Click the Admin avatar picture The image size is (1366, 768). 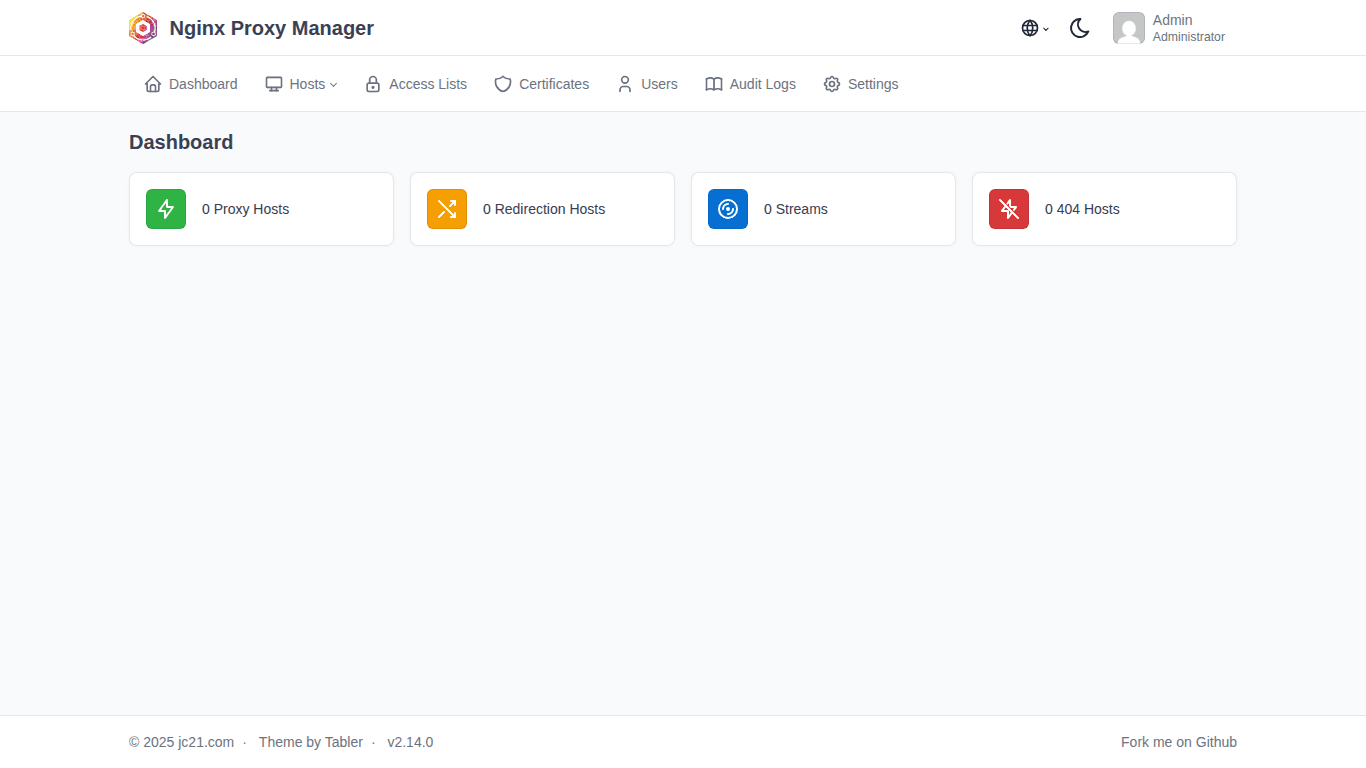(1129, 28)
